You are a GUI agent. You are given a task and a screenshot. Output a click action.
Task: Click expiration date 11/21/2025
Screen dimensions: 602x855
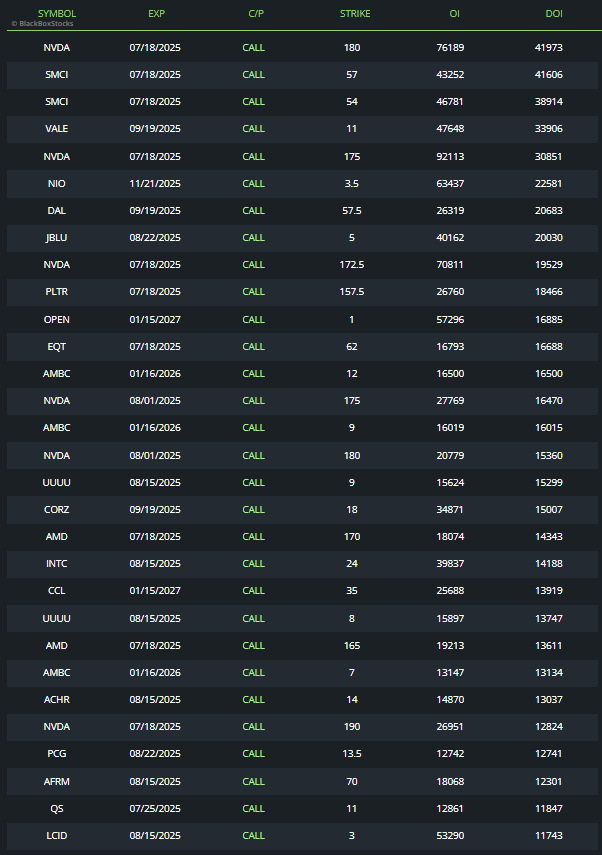click(x=155, y=184)
